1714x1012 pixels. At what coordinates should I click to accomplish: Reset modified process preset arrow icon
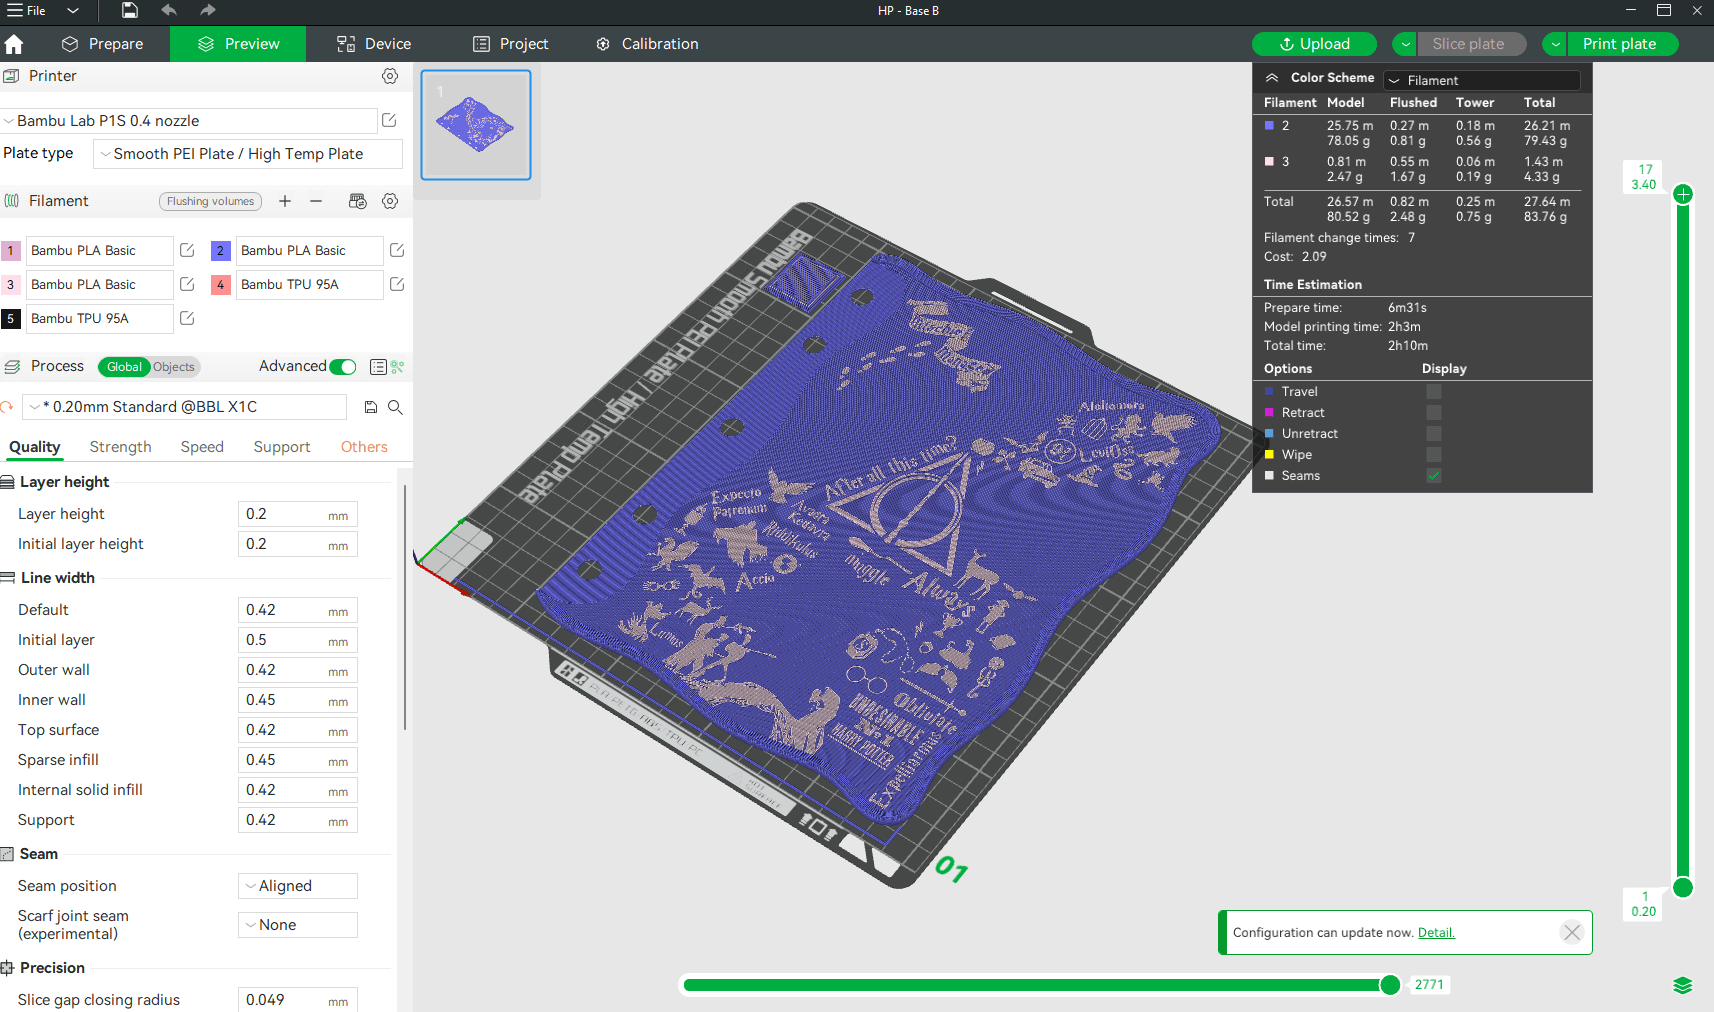click(x=7, y=407)
